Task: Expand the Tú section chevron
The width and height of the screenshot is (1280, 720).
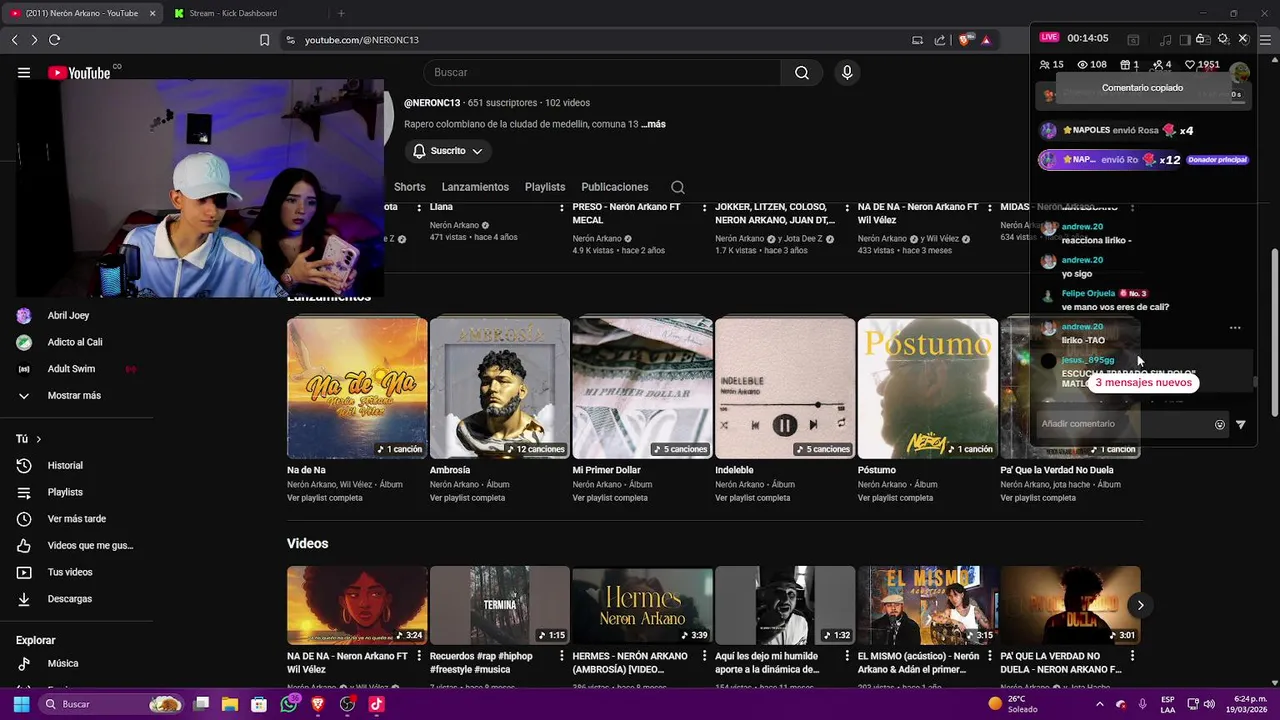Action: coord(39,439)
